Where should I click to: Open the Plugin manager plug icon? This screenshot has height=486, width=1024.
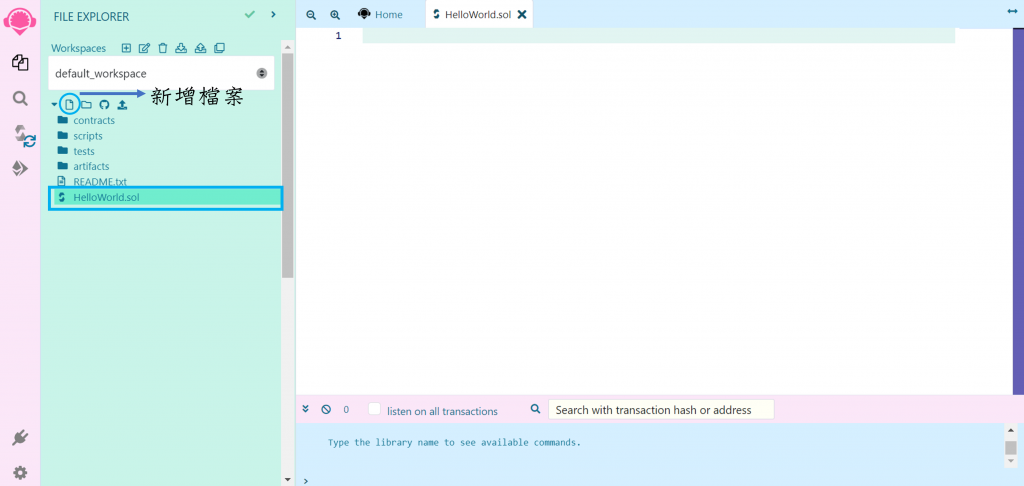(x=20, y=438)
